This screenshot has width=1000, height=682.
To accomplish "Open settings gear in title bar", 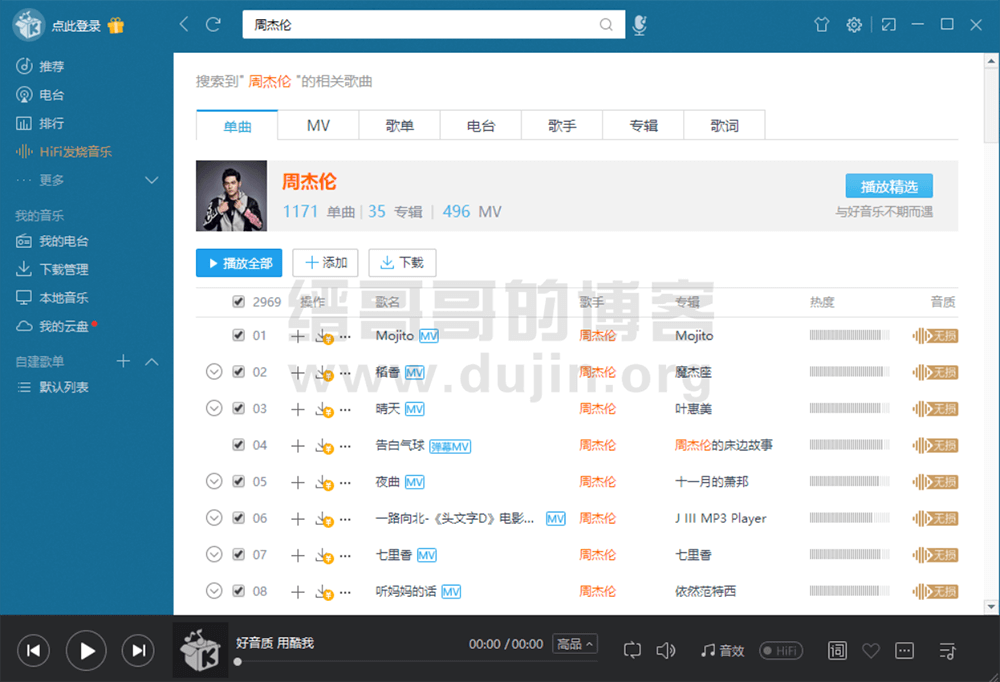I will pyautogui.click(x=853, y=25).
